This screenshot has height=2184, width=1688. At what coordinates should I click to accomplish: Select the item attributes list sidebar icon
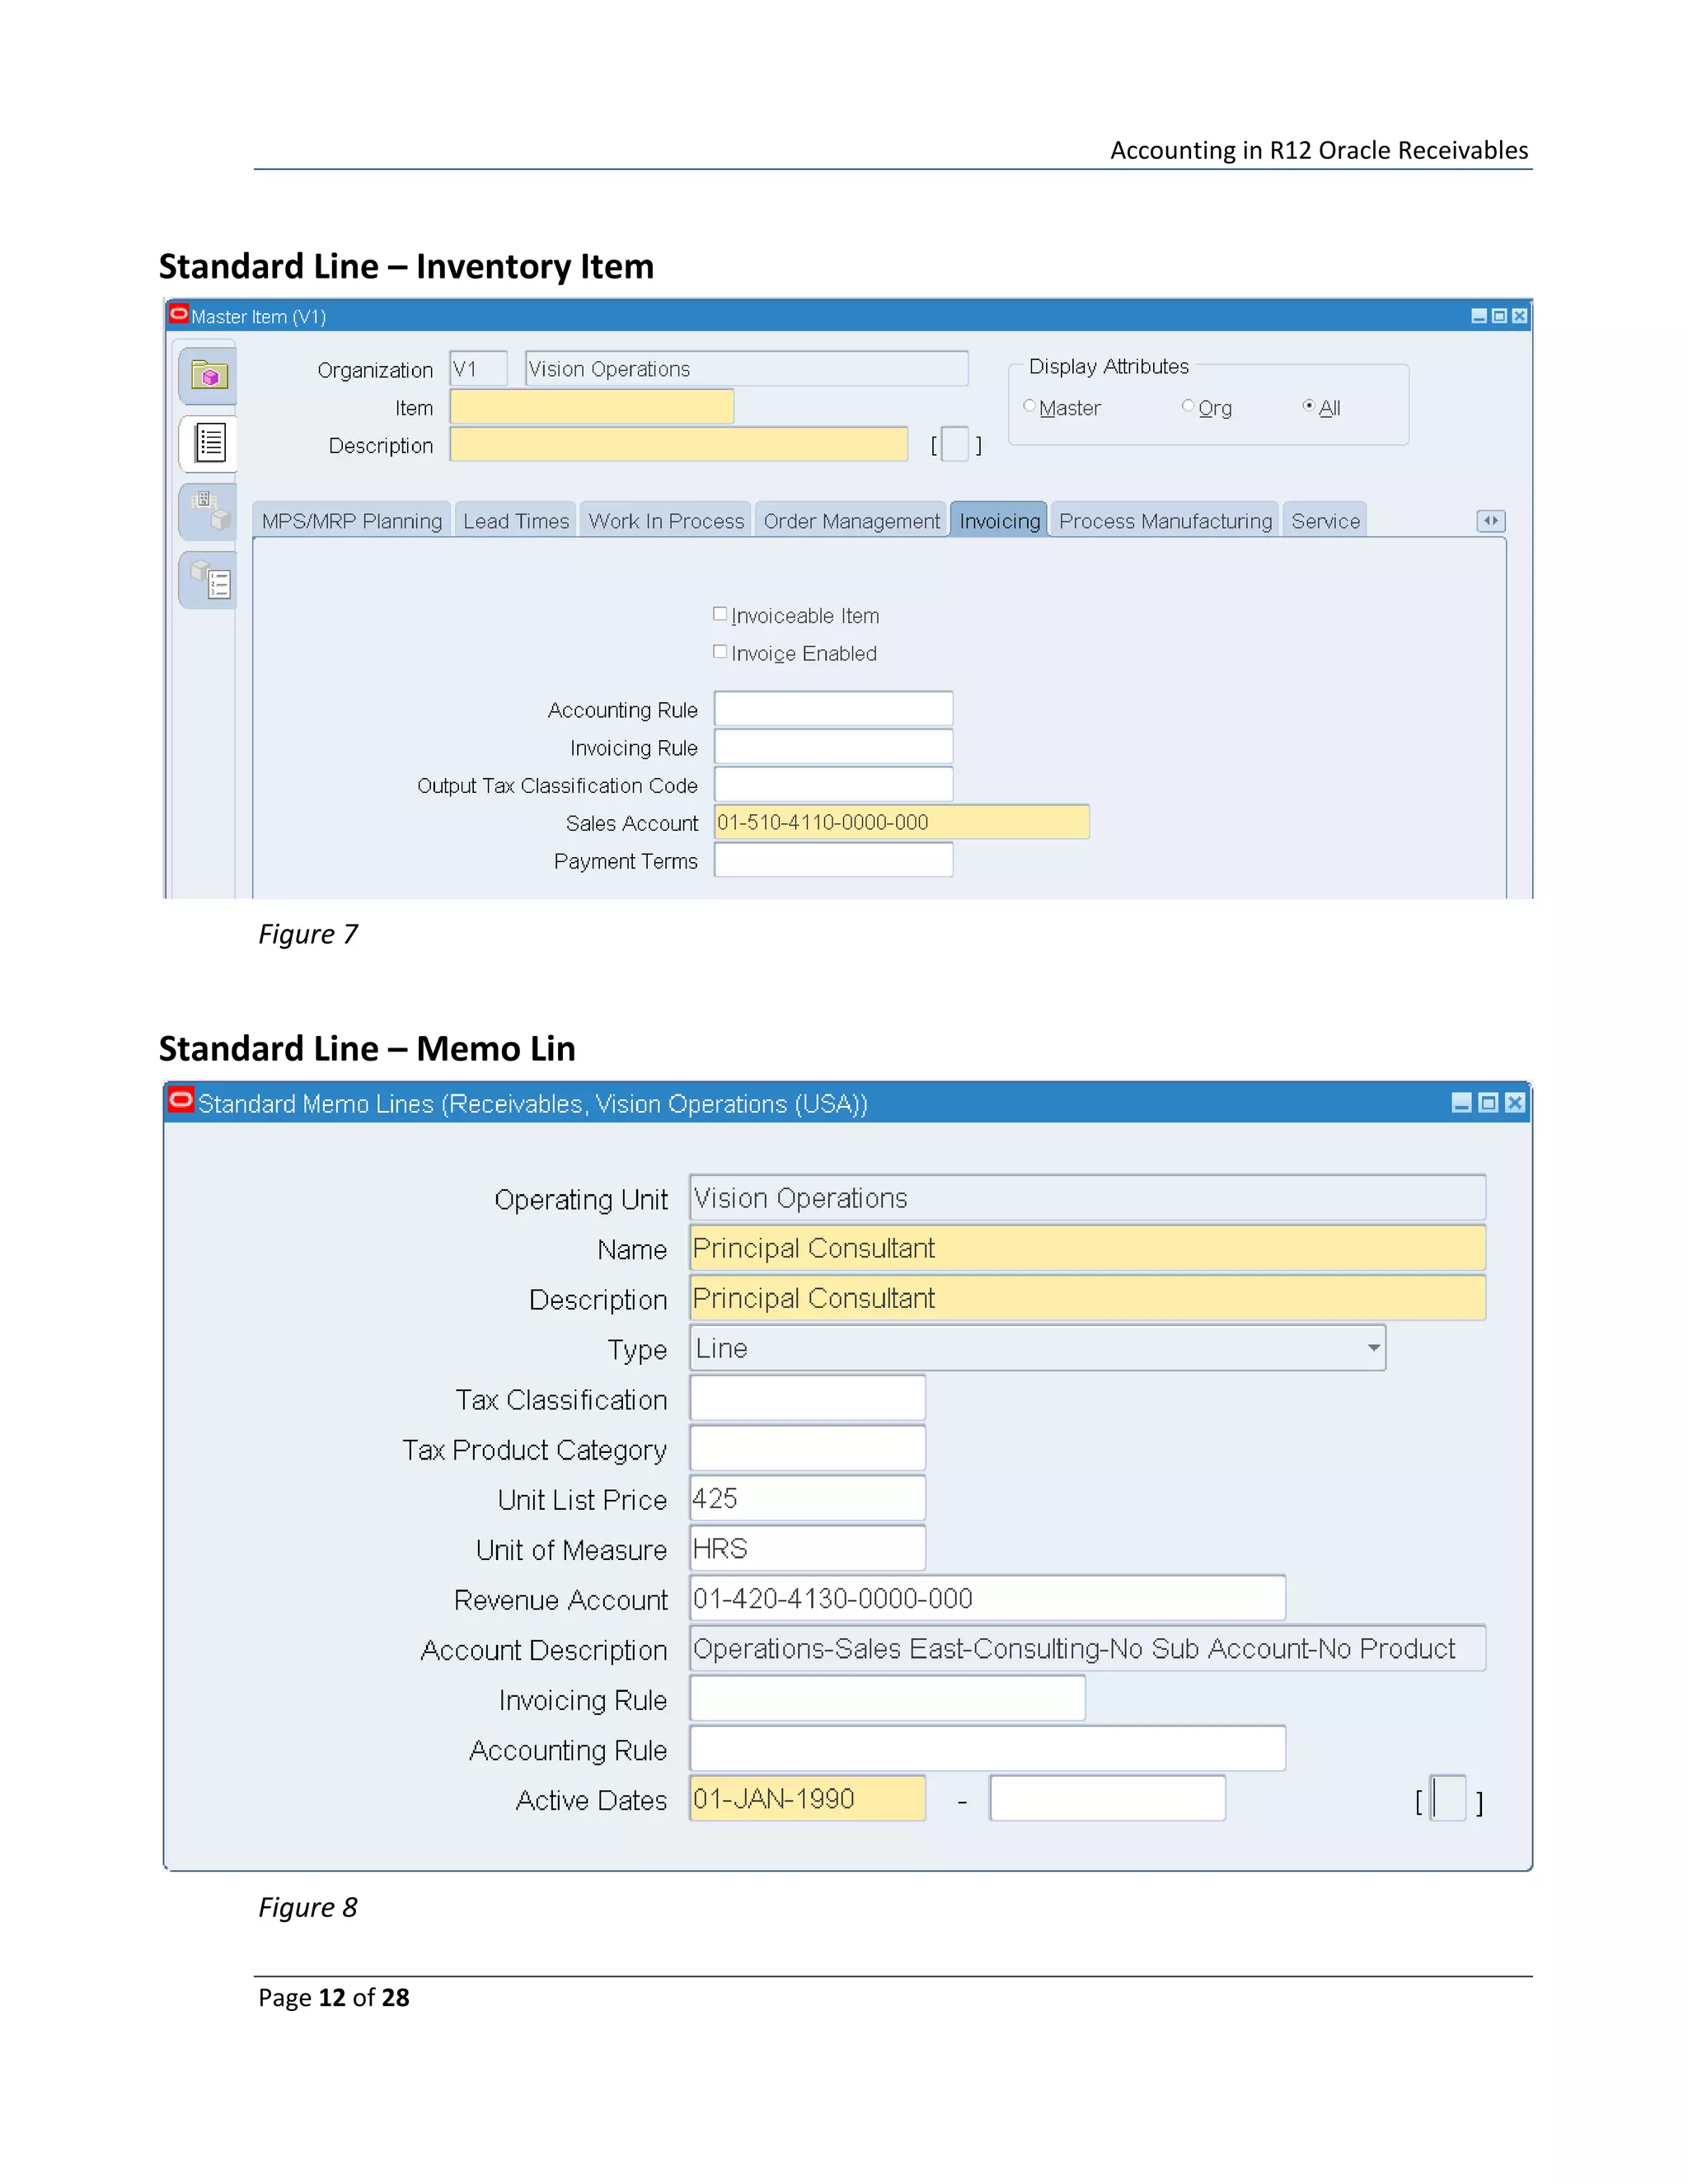[x=209, y=443]
